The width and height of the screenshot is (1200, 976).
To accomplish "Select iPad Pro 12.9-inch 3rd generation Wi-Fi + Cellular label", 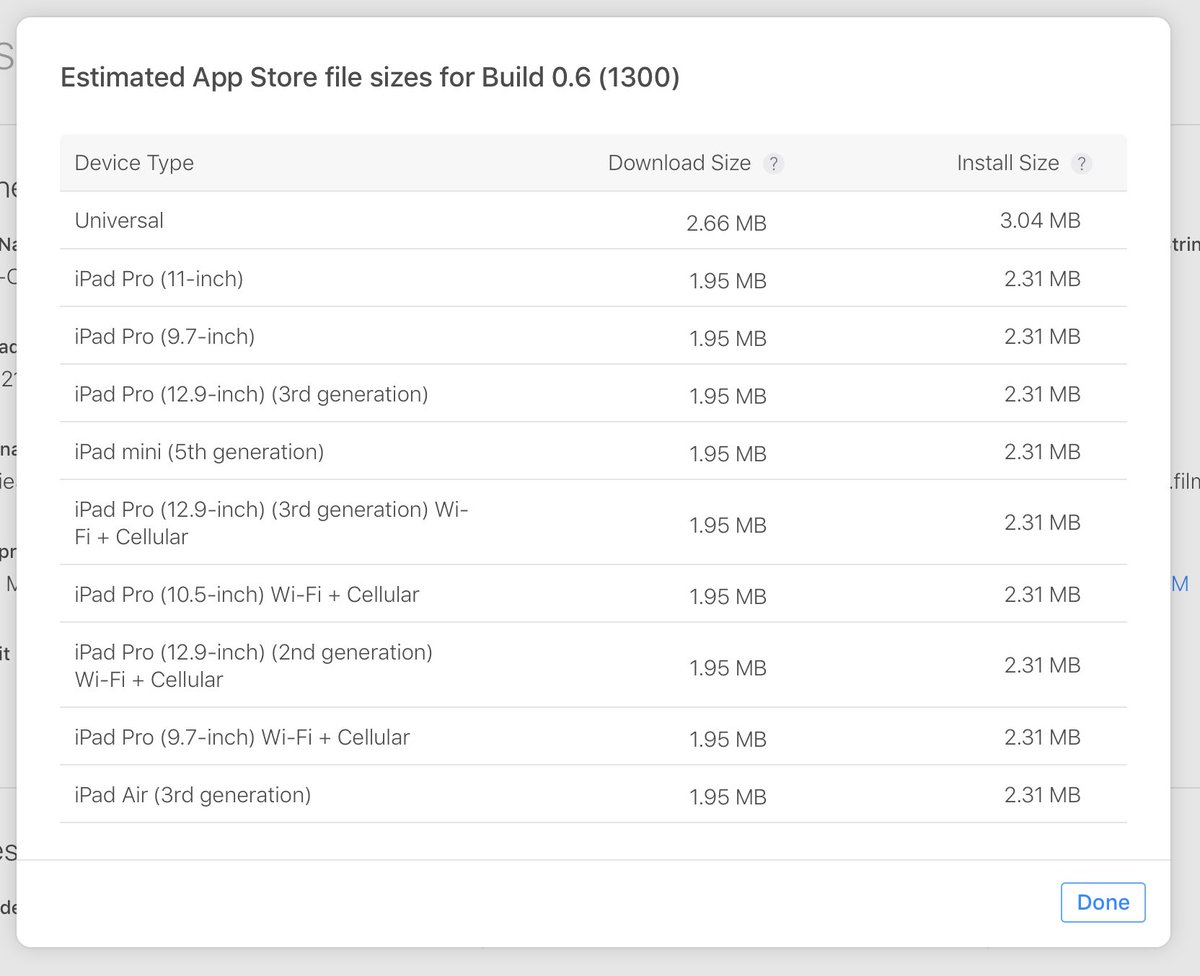I will tap(272, 523).
